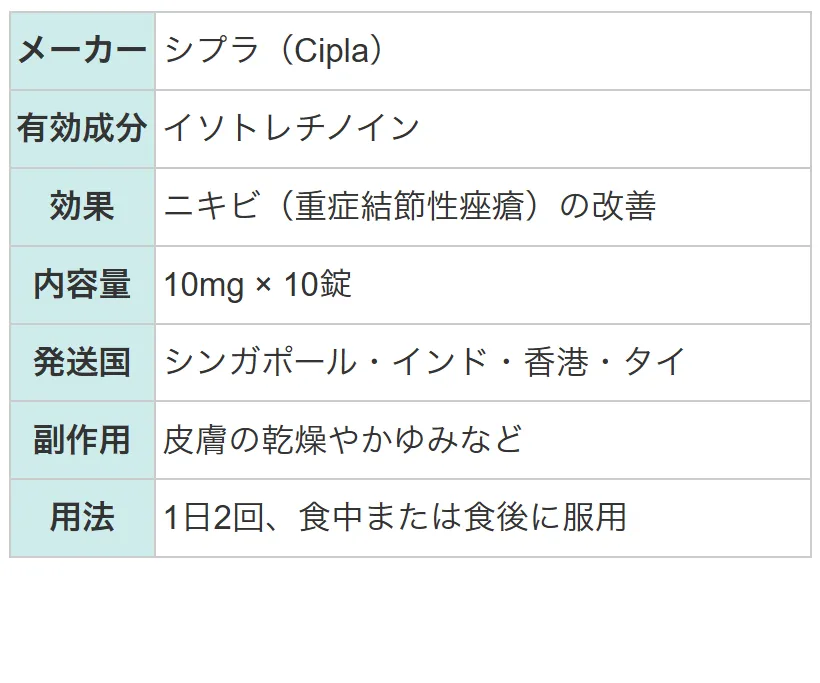Viewport: 820px width, 683px height.
Task: Click the 副作用 header cell
Action: [83, 440]
